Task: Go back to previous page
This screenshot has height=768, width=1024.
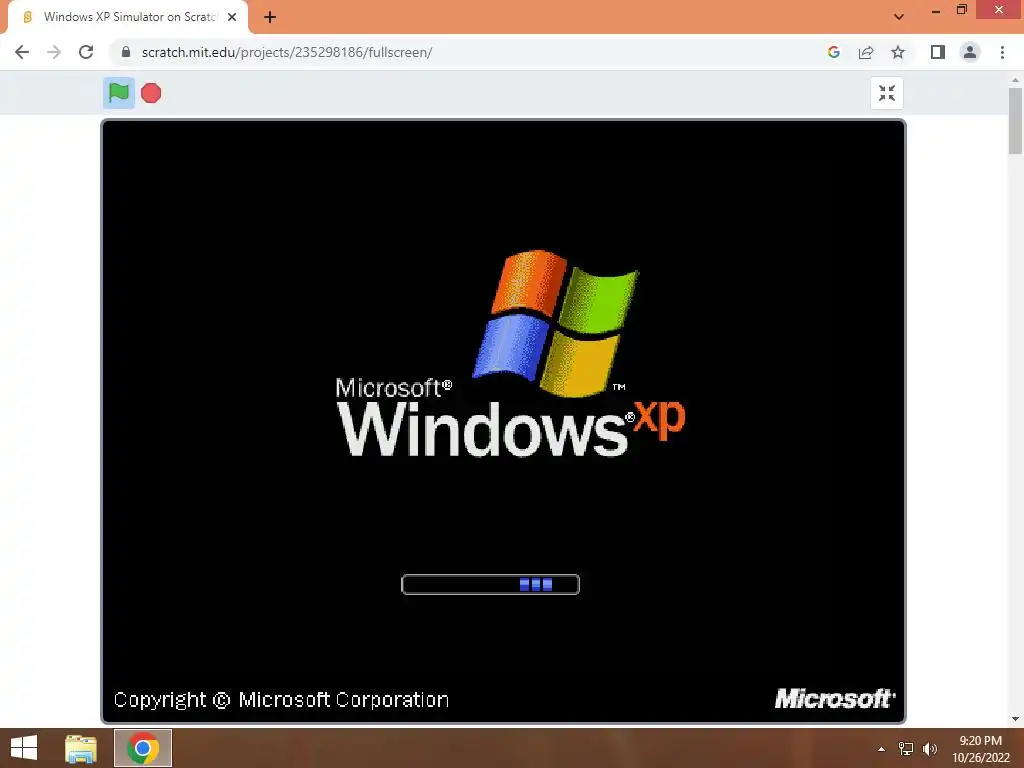Action: (22, 52)
